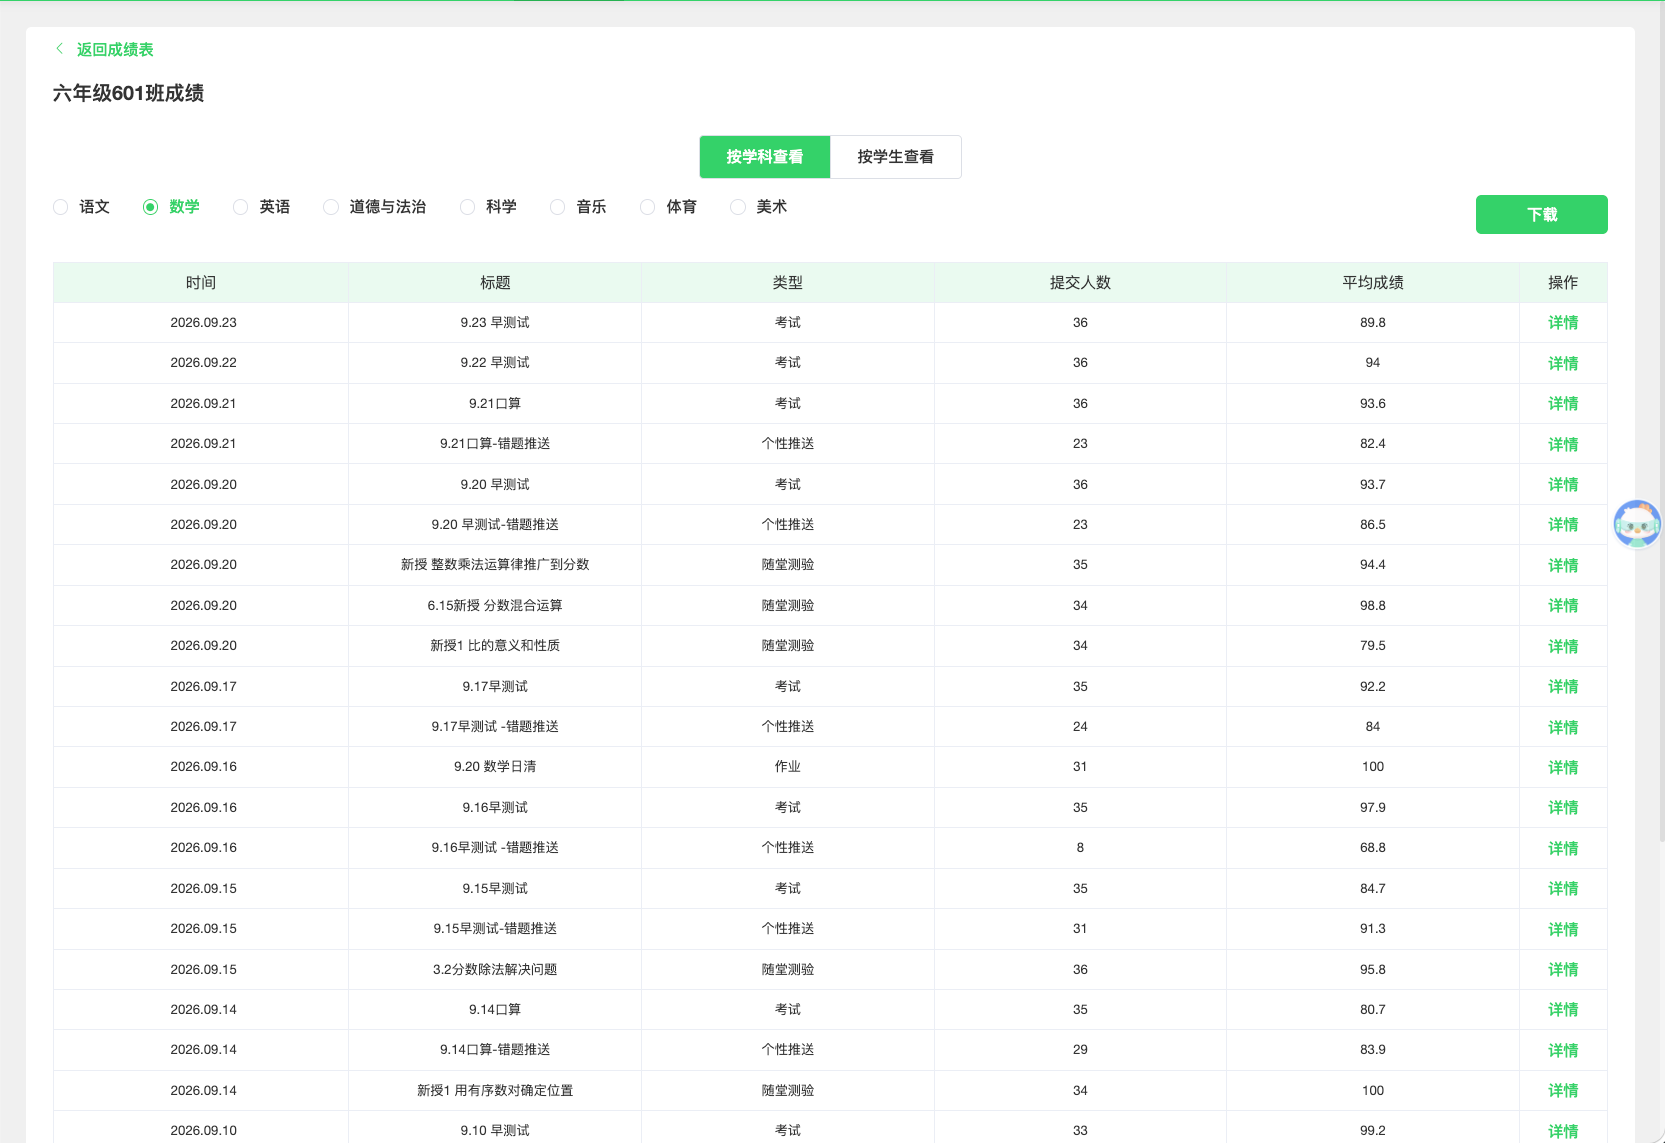Image resolution: width=1665 pixels, height=1143 pixels.
Task: Click the 时间 column header
Action: [x=201, y=283]
